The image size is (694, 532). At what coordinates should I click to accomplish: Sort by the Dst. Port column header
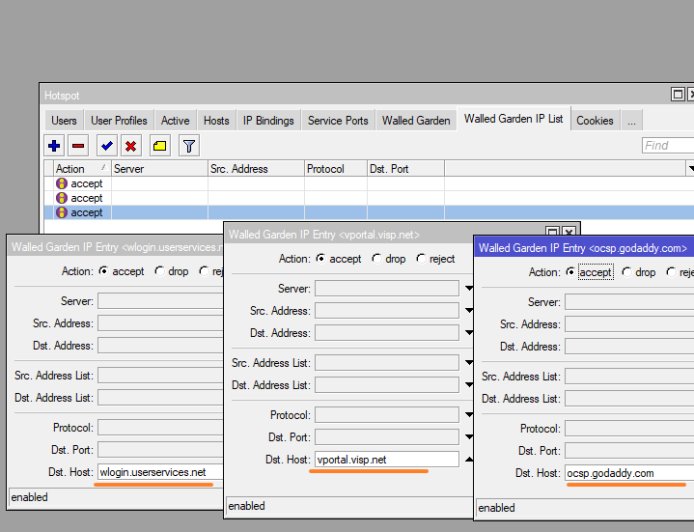tap(405, 169)
